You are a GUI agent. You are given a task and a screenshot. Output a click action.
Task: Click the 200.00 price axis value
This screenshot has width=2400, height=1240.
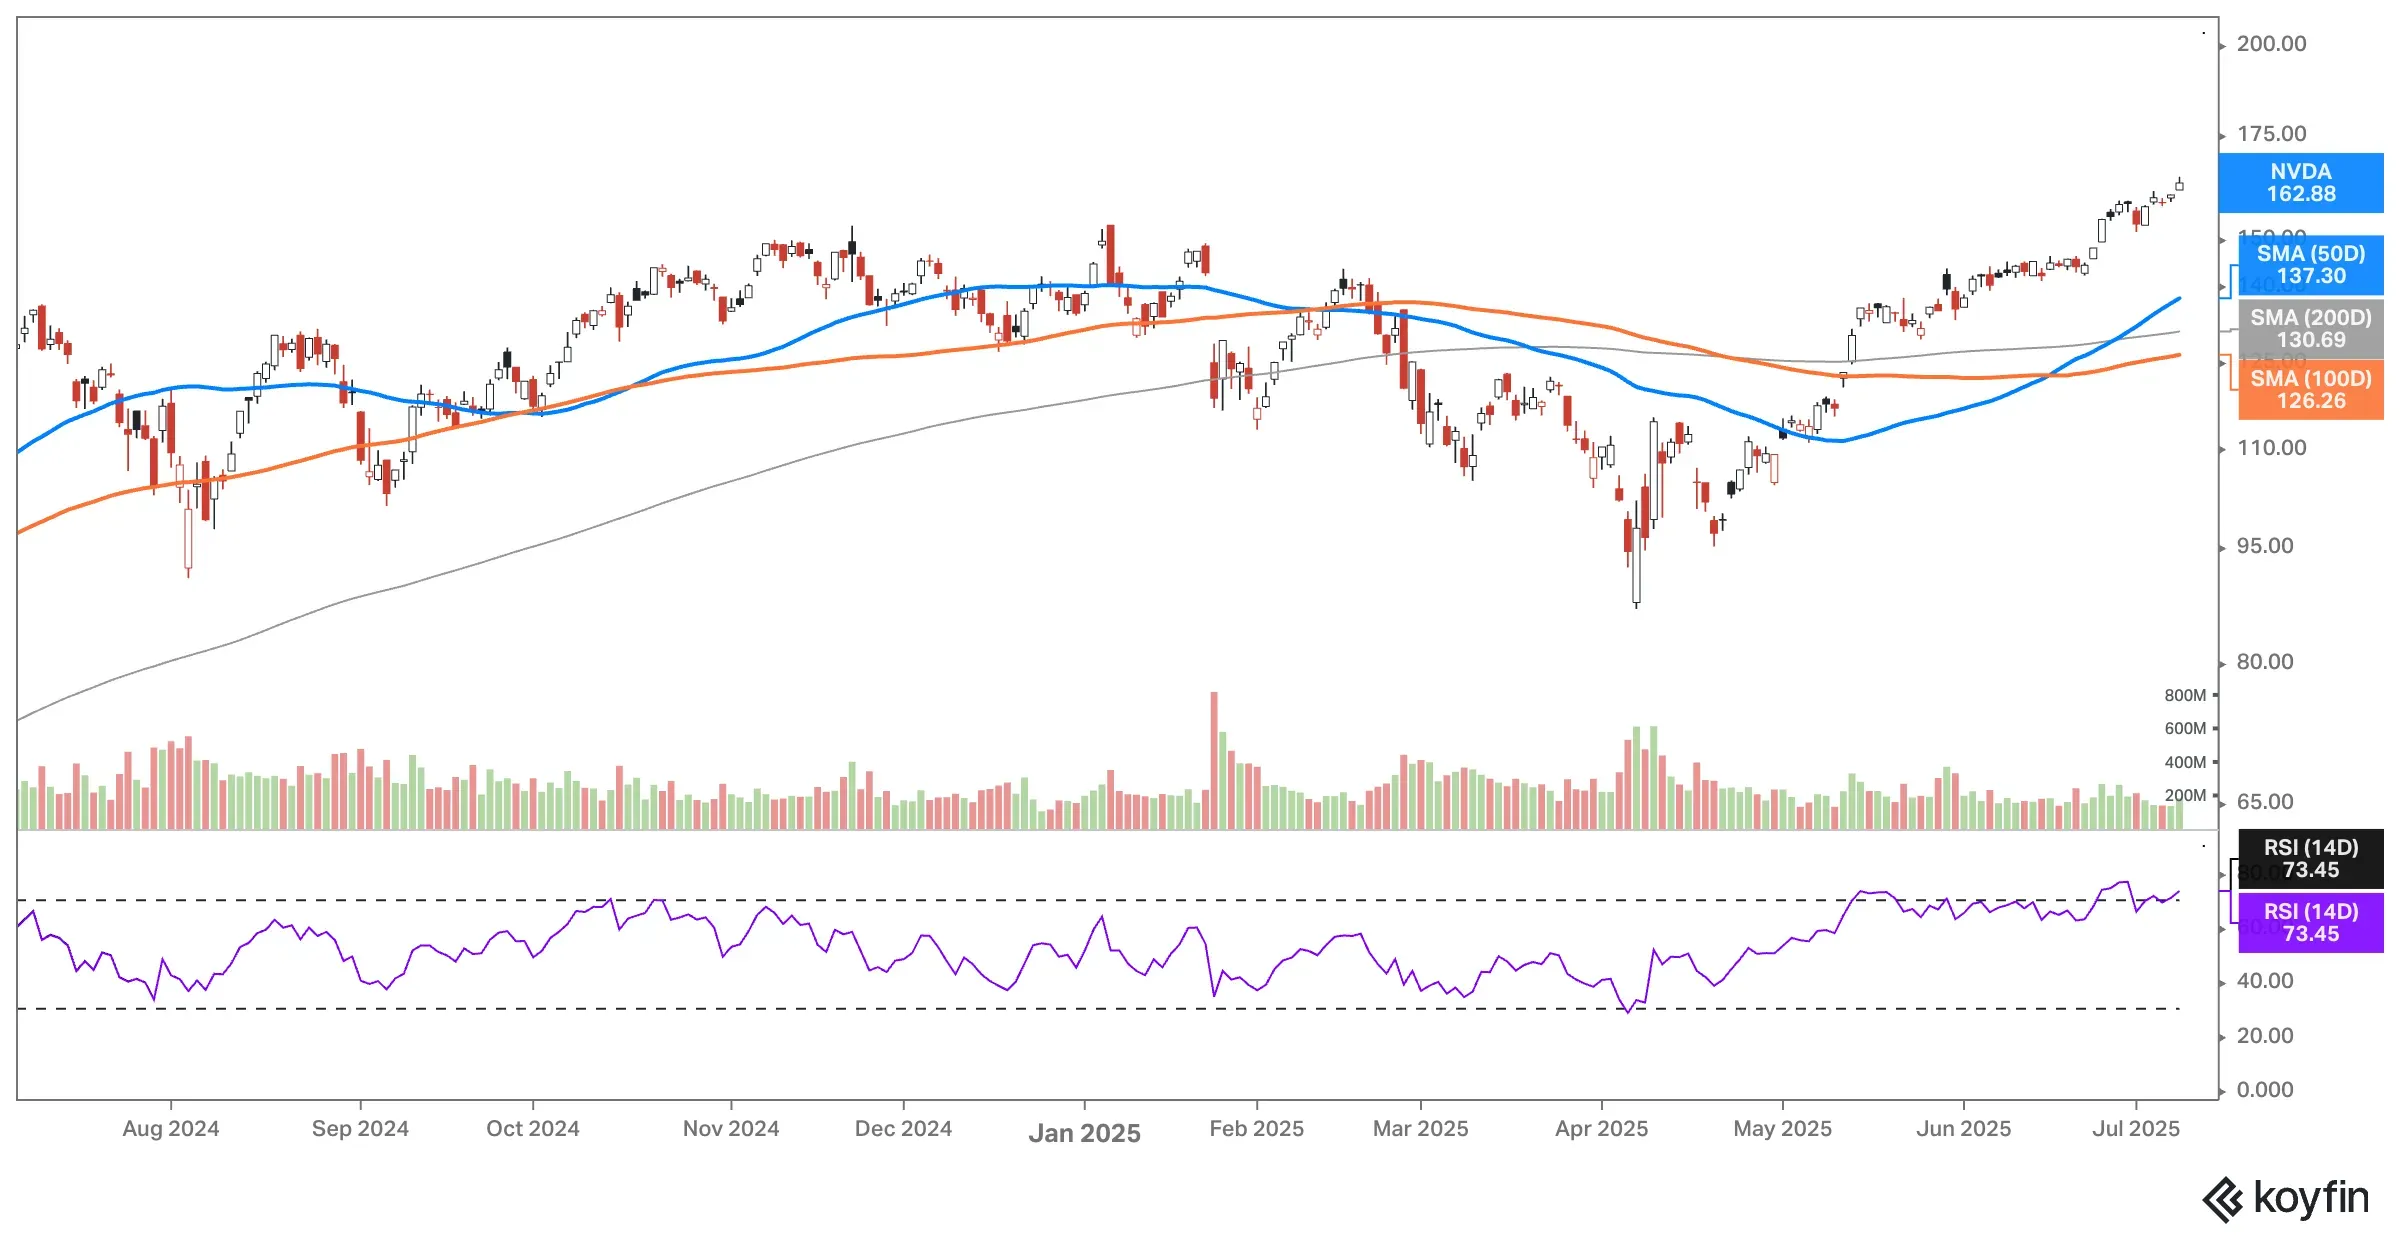click(x=2272, y=44)
